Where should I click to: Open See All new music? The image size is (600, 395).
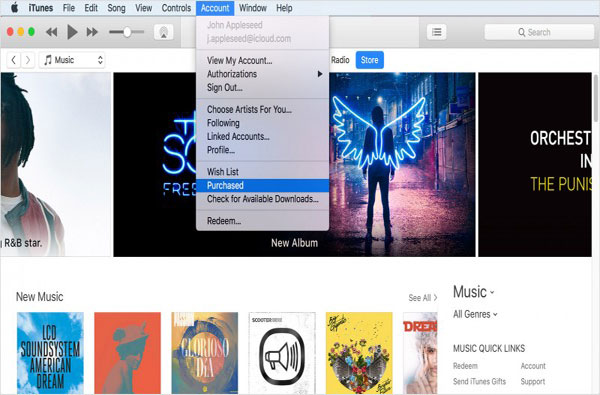pos(422,298)
